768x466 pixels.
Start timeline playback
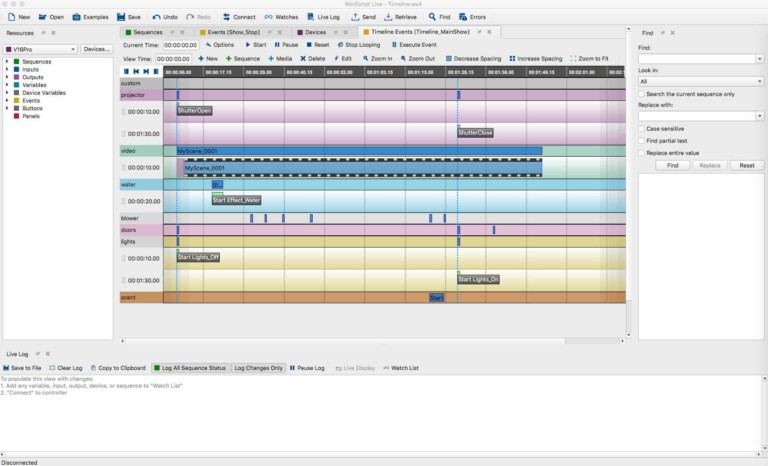coord(256,45)
